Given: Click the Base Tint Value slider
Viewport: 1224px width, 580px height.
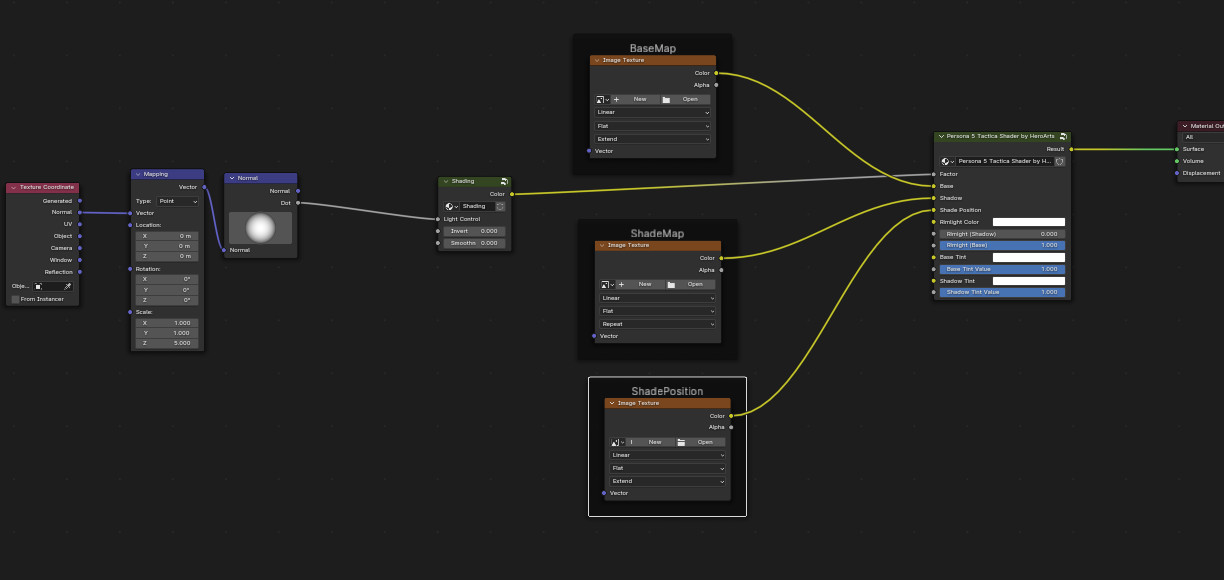Looking at the screenshot, I should click(x=1001, y=269).
